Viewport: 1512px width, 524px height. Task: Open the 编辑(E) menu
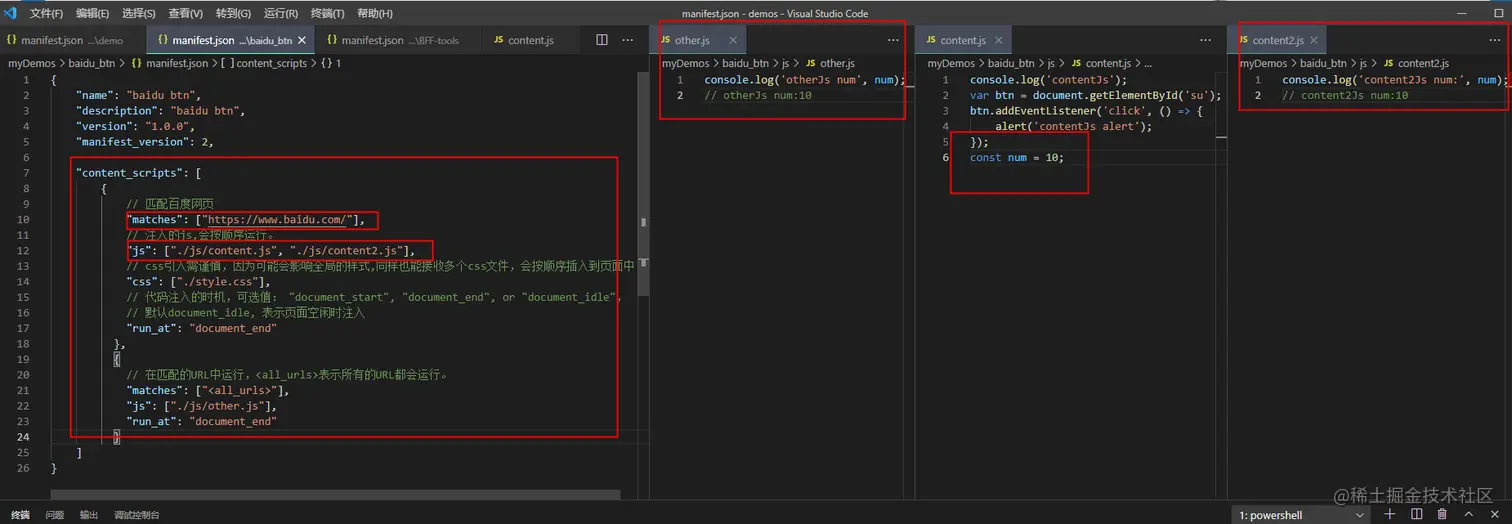pos(93,13)
